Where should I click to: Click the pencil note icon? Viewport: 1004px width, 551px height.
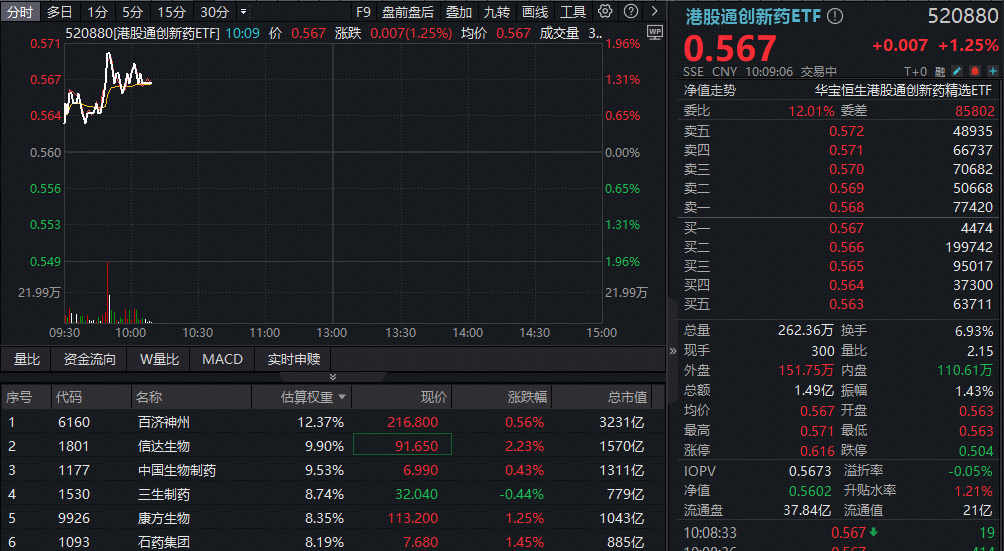click(957, 71)
